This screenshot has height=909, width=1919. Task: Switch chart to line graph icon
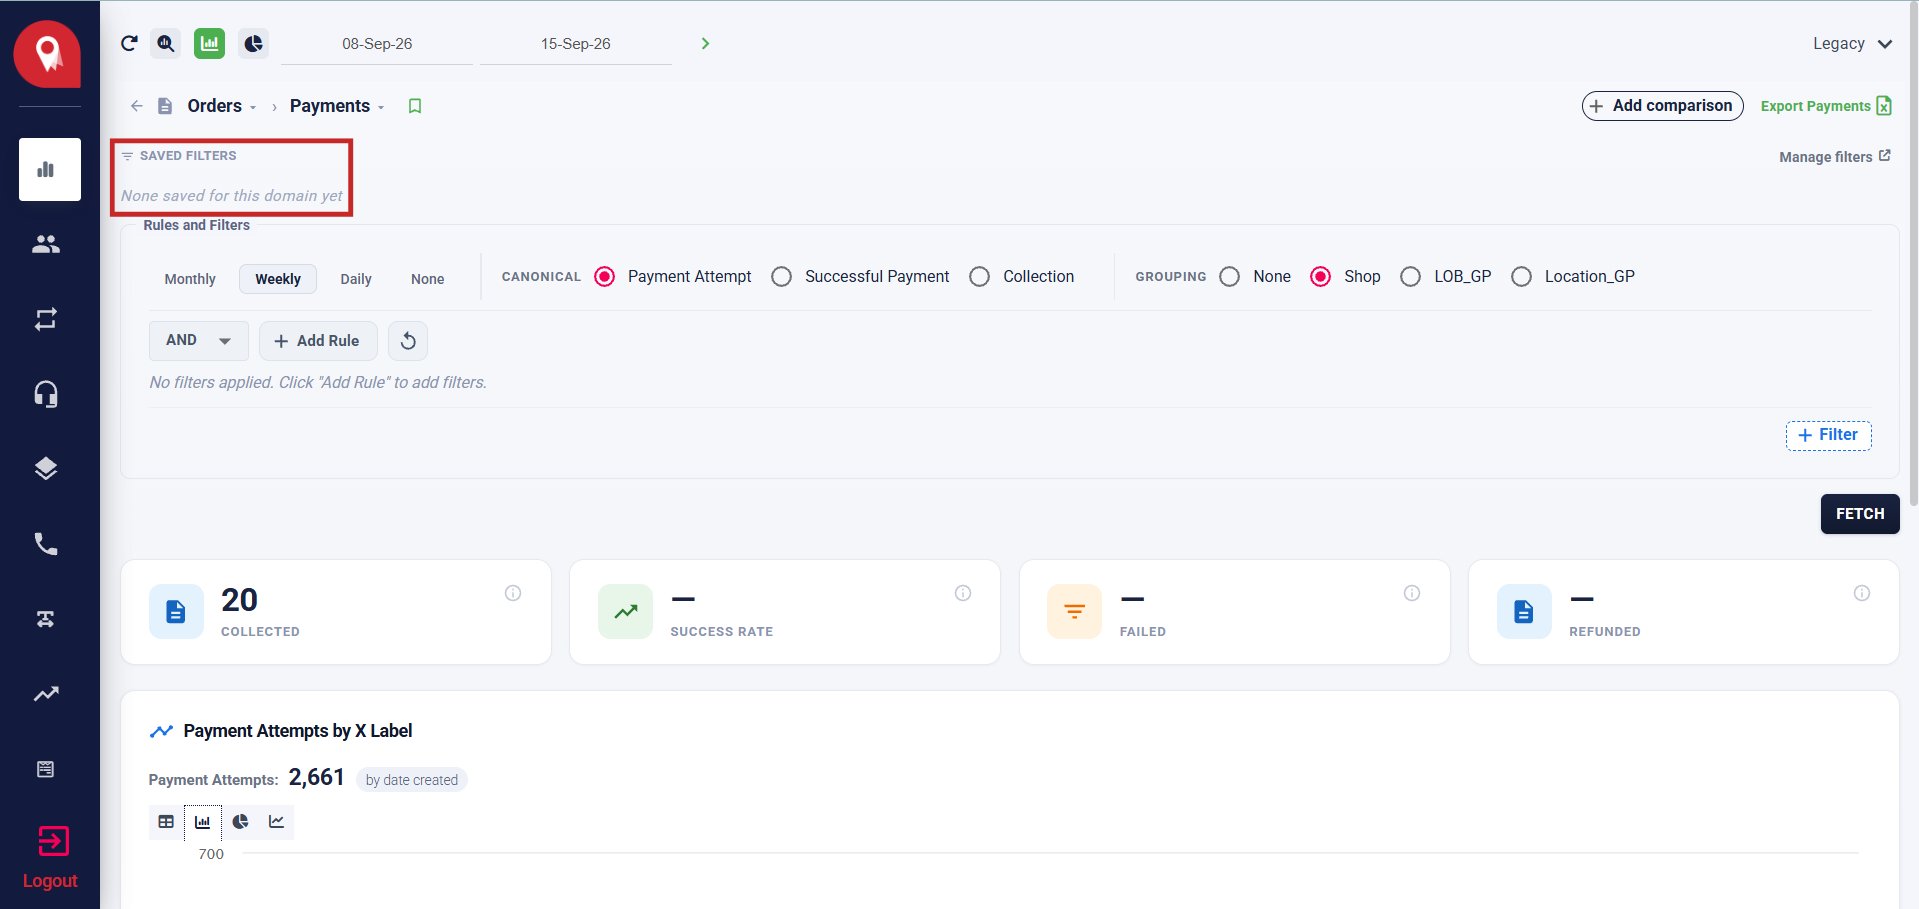pos(277,822)
